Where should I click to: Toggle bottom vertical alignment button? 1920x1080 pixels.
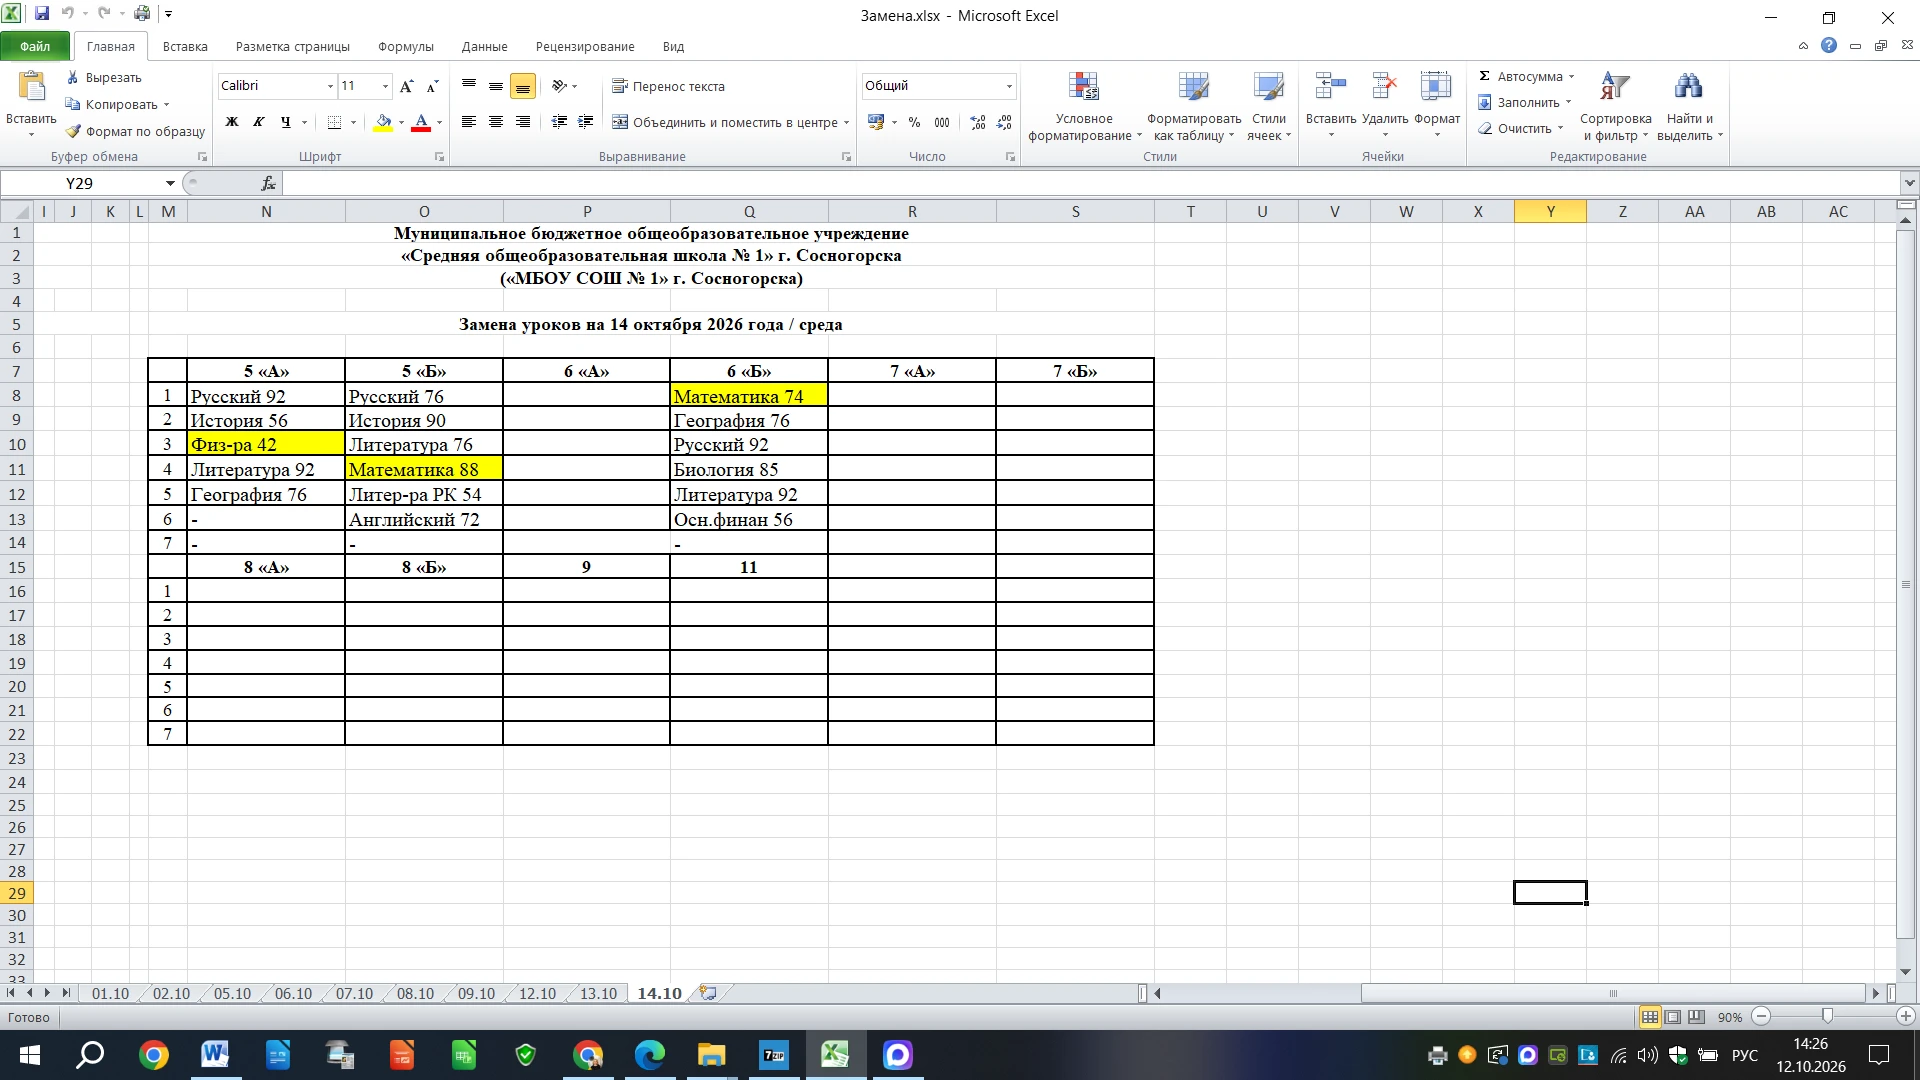(522, 87)
